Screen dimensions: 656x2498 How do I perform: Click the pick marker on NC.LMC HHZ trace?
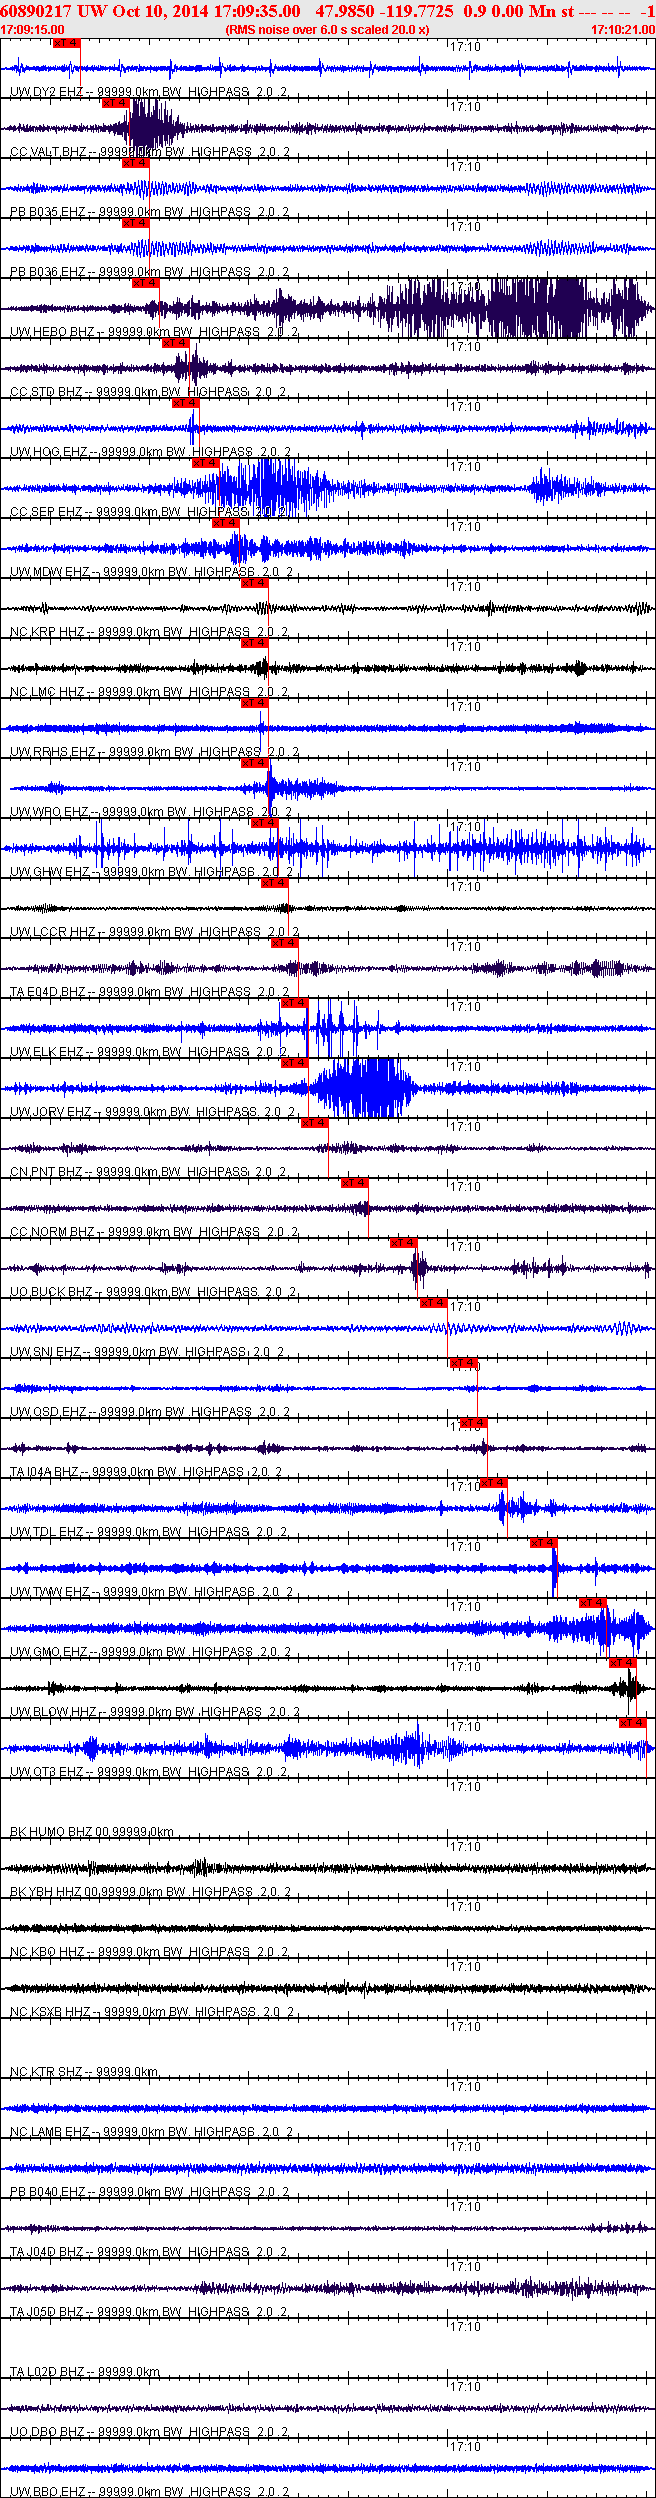pos(256,643)
